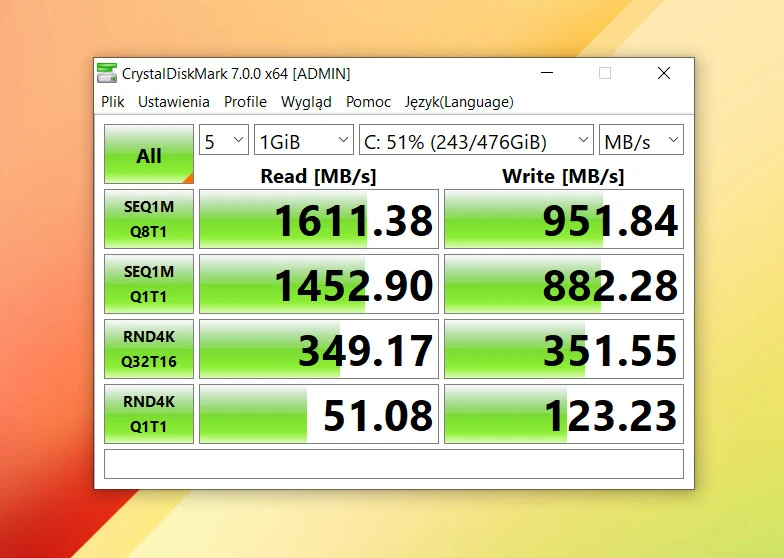Open the Ustawienia menu
This screenshot has width=784, height=558.
(174, 102)
